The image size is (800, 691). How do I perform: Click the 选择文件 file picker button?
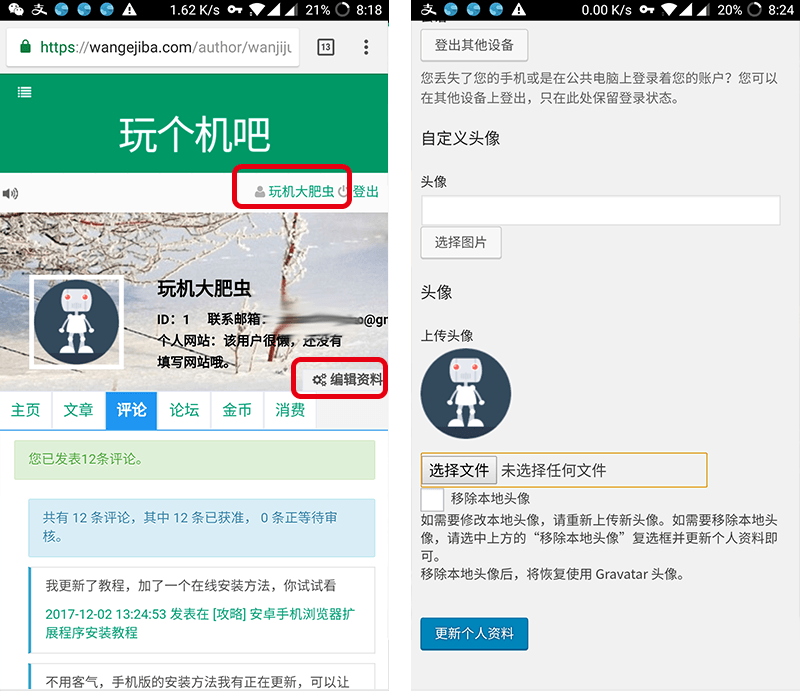(x=458, y=470)
